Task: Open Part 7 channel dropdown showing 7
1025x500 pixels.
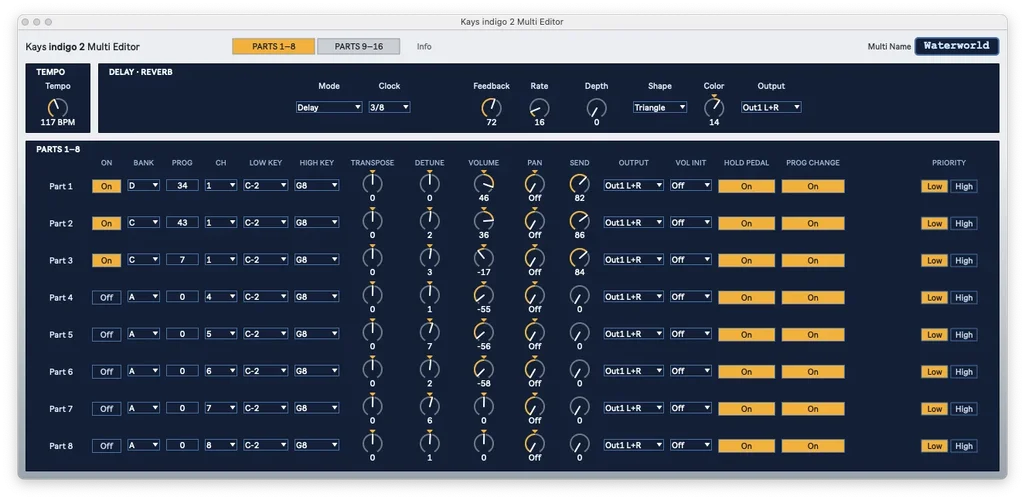Action: point(221,408)
